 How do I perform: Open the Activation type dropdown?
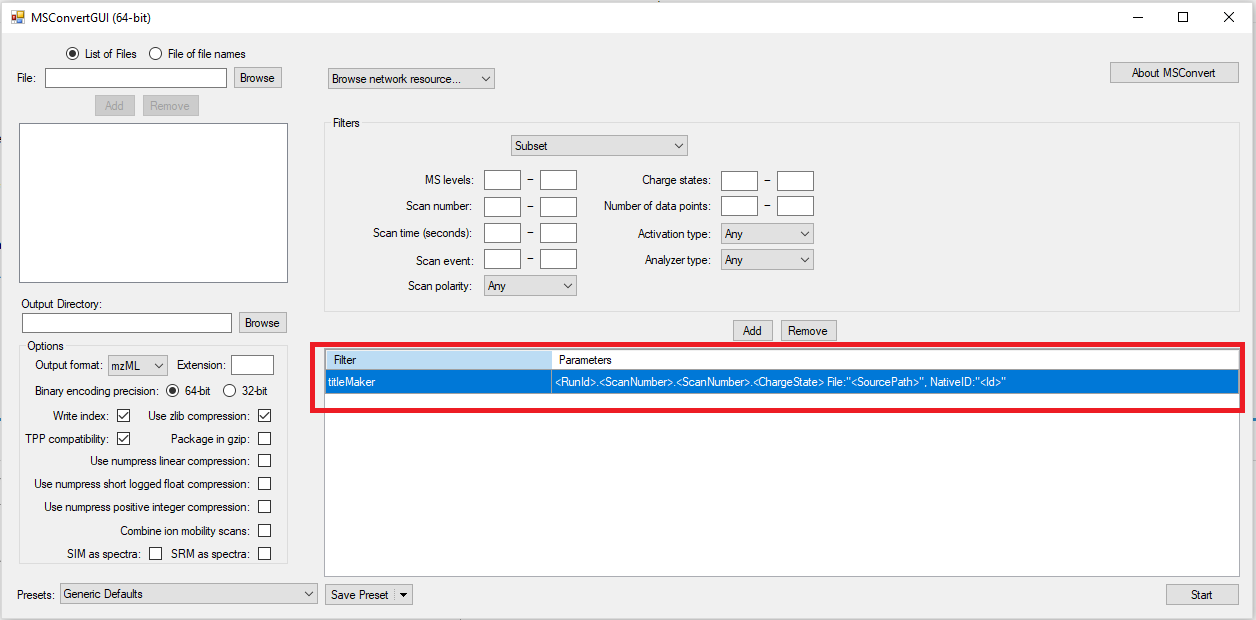(767, 234)
